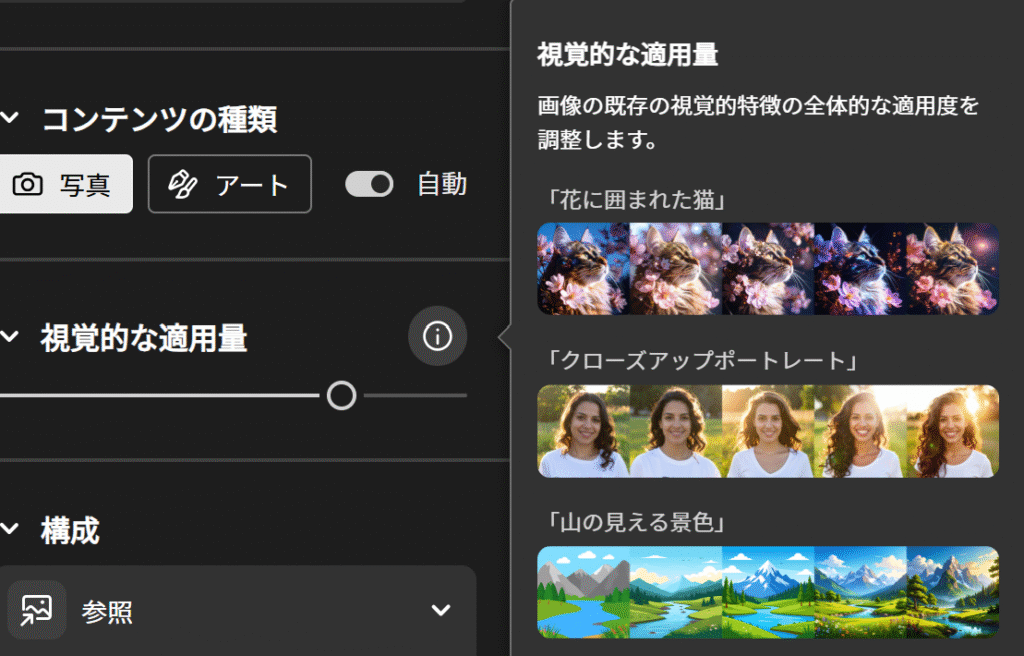
Task: Click the クローズアップポートレート example image strip
Action: (768, 431)
